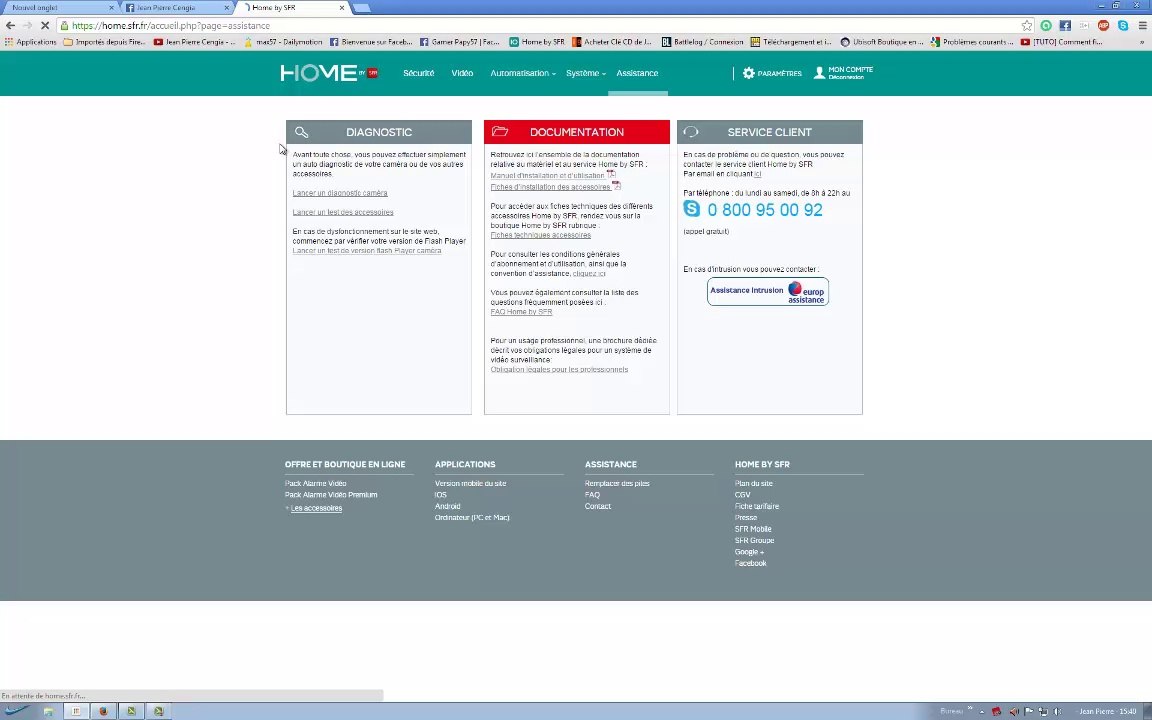Click the green round extension icon
Screen dimensions: 1152x720
click(x=1045, y=25)
